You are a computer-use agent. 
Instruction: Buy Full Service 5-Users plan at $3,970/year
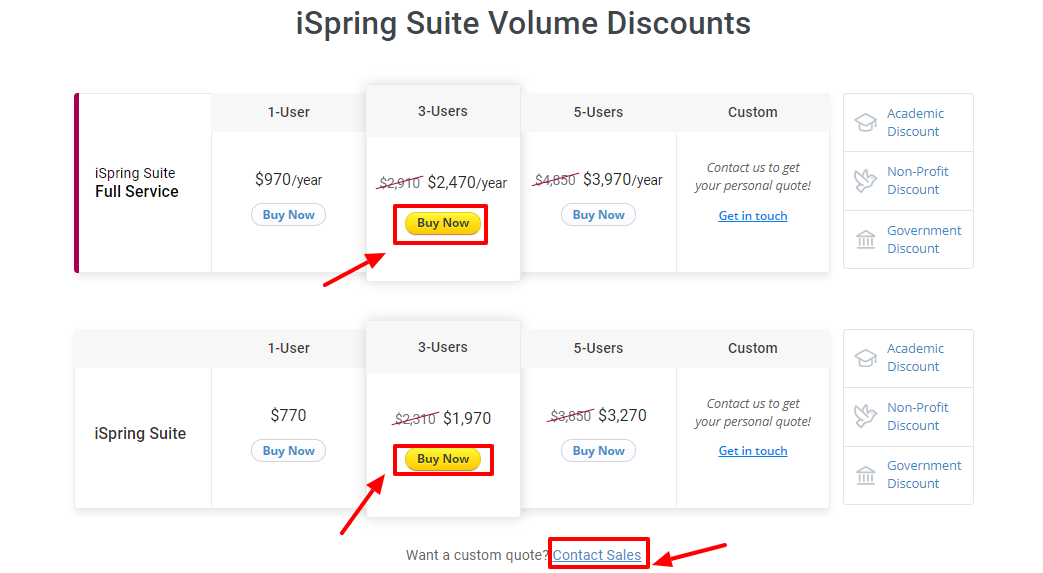tap(598, 215)
